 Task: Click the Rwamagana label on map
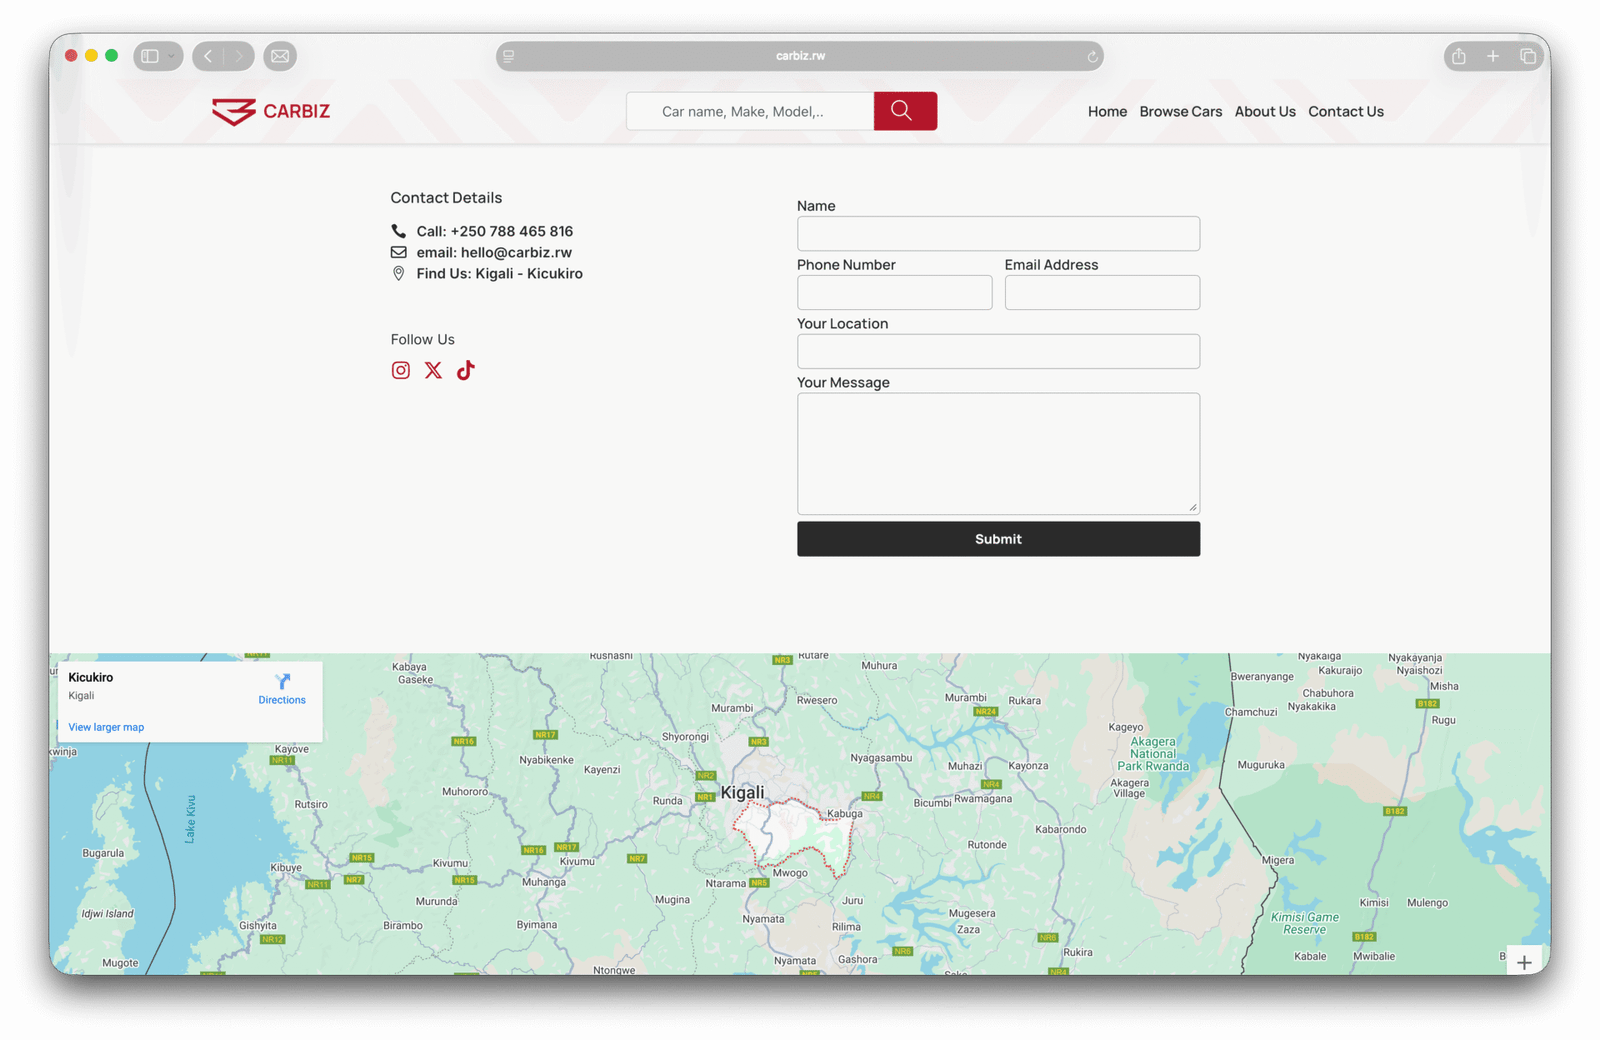[983, 799]
